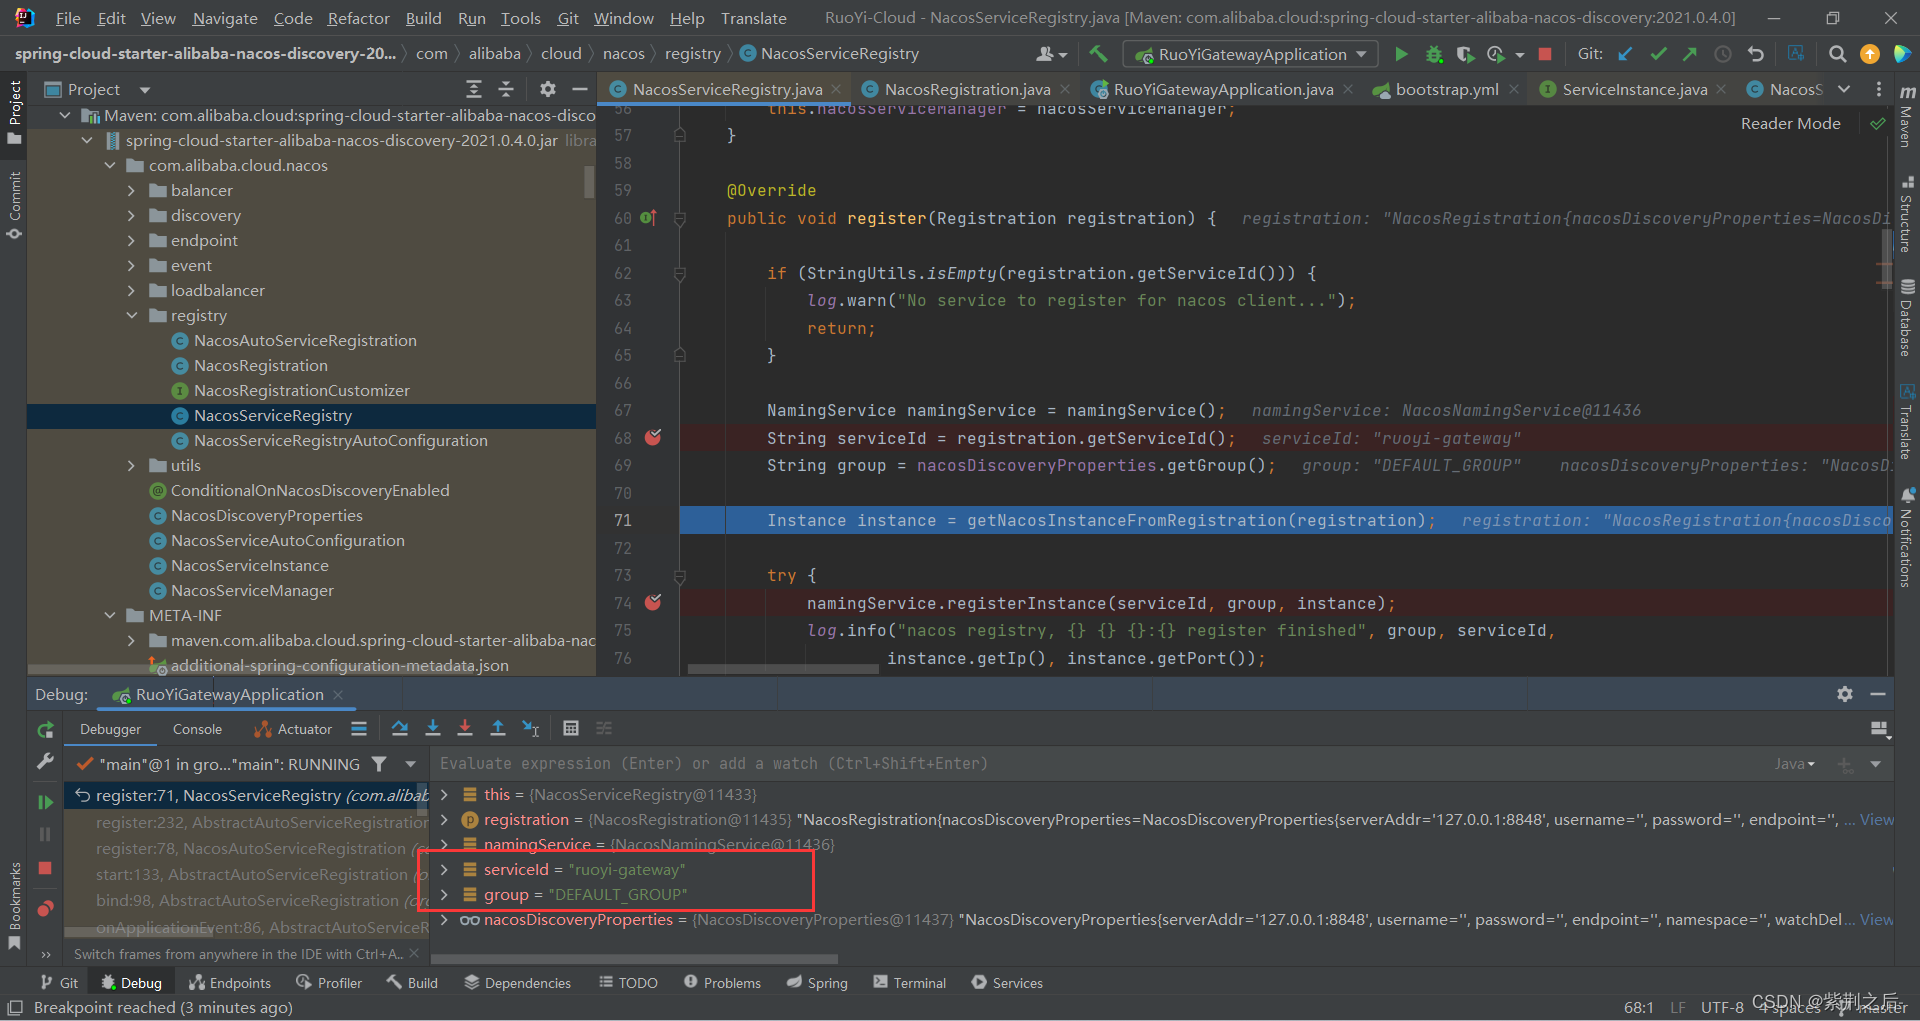Expand the registration variable node
Screen dimensions: 1920x1021
444,819
